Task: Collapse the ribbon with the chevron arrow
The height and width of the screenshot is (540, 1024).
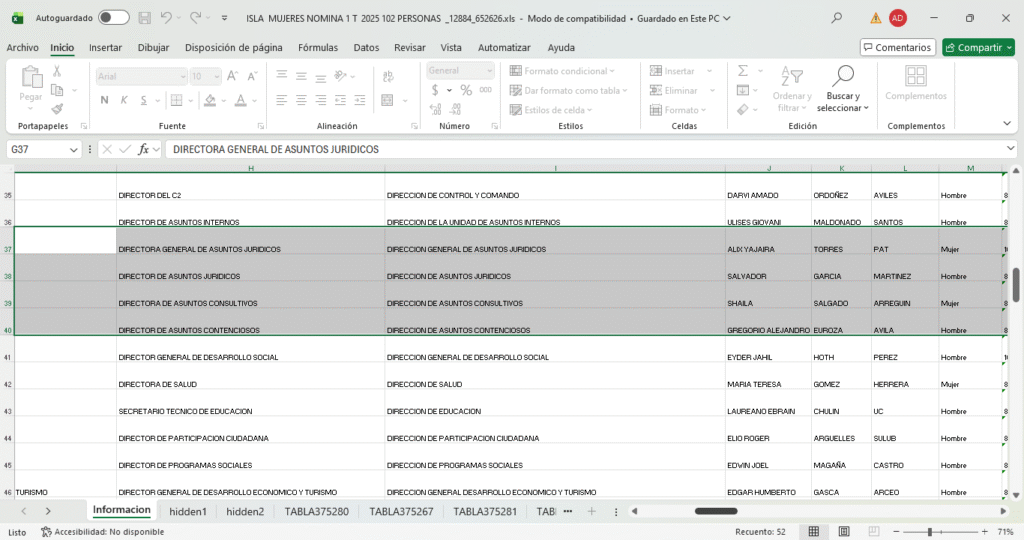Action: coord(1007,124)
